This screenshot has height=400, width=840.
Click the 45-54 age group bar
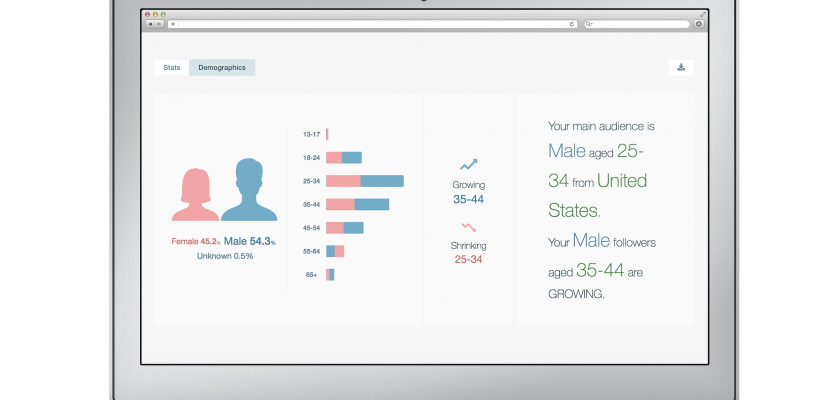[344, 228]
